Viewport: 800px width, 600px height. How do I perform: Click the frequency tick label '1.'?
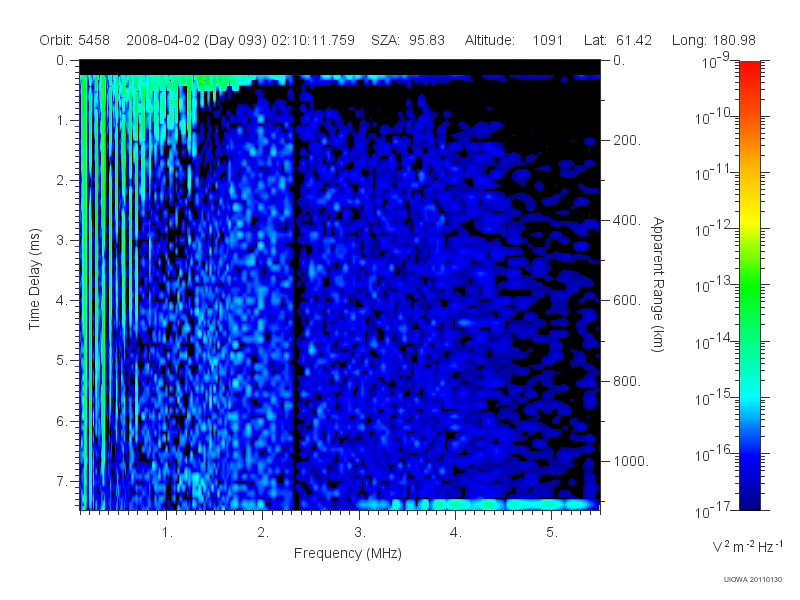click(167, 533)
